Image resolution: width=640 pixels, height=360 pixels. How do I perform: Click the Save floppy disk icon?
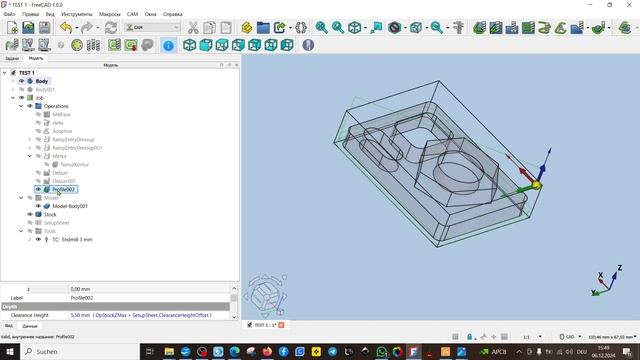44,28
